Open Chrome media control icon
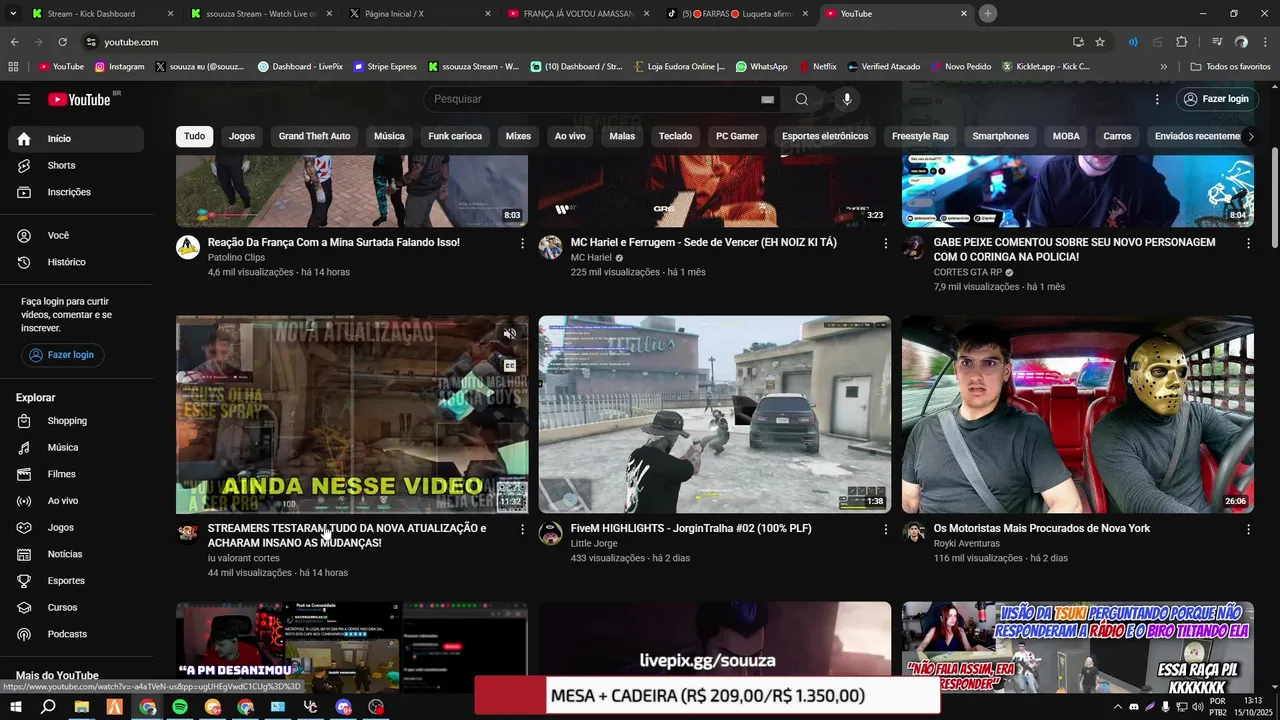 (x=1217, y=42)
